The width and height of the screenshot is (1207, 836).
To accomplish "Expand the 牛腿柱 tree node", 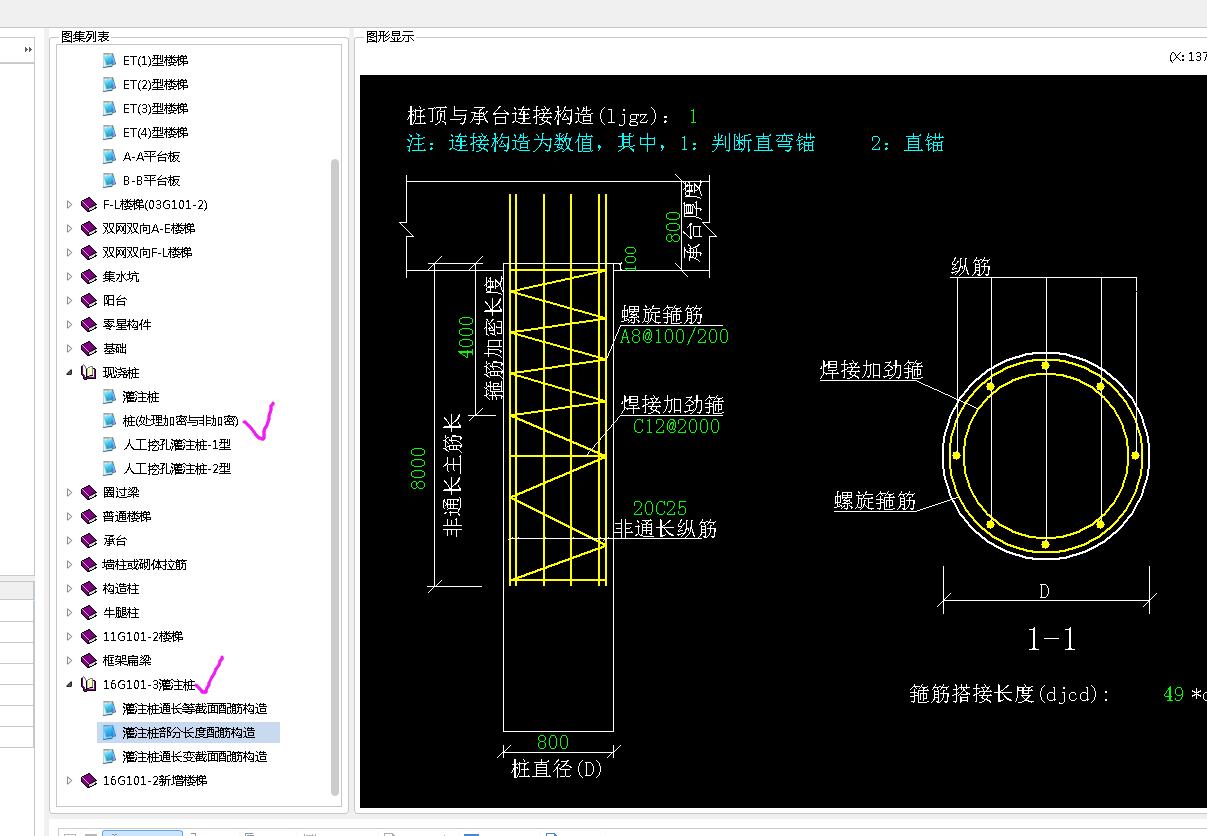I will 69,612.
